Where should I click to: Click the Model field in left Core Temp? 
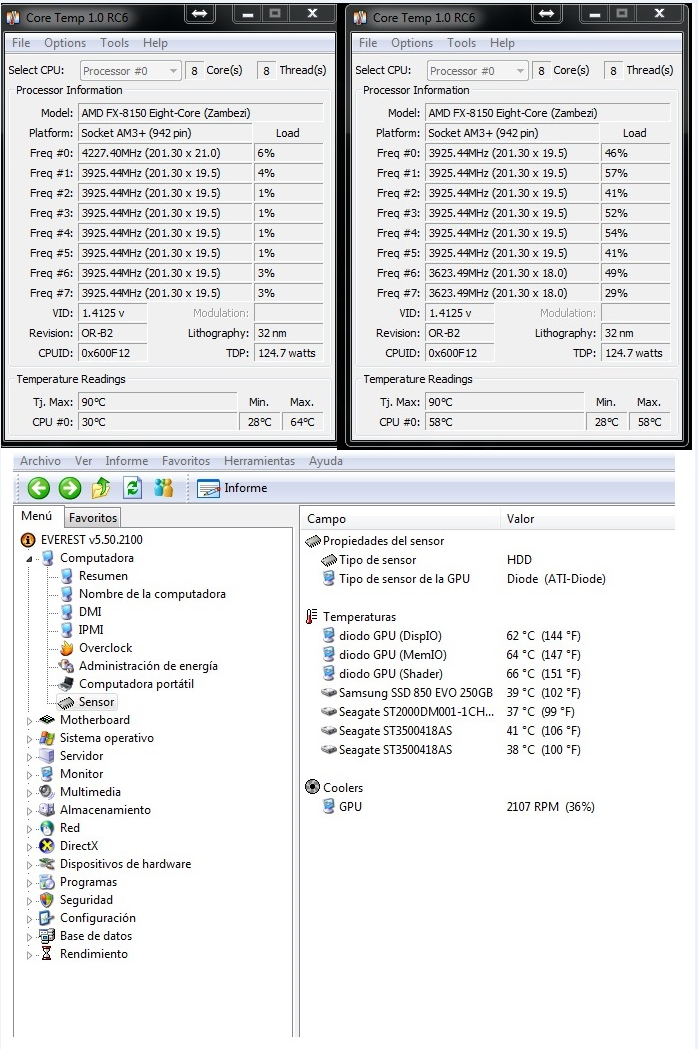[201, 113]
